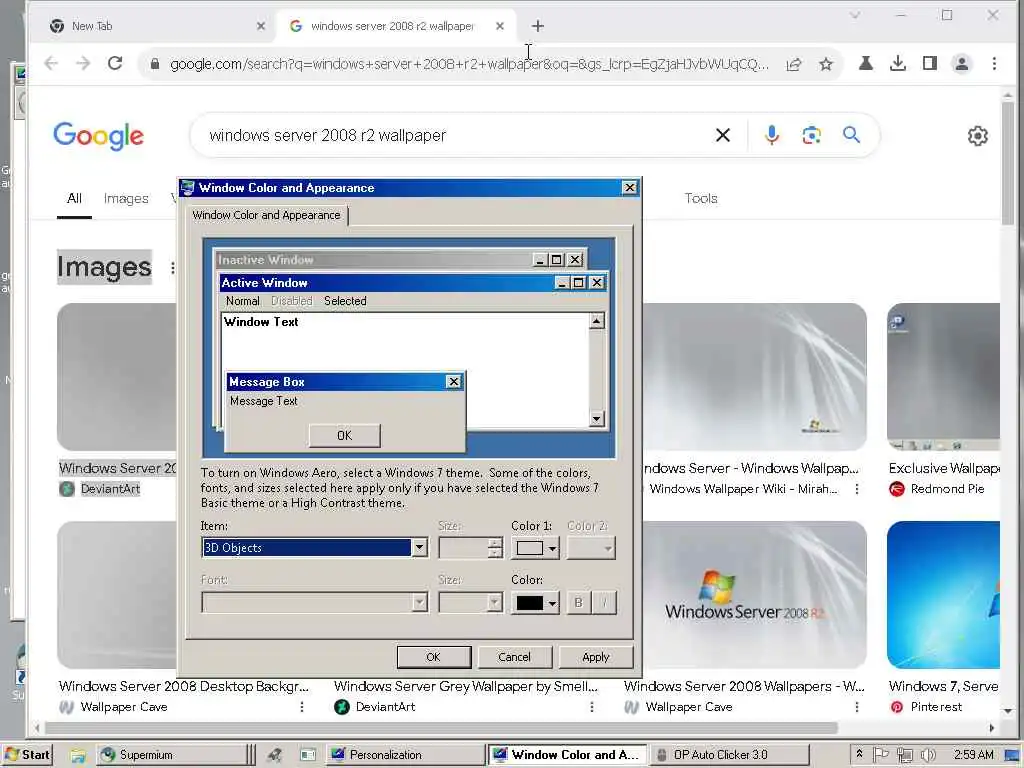Open the Color 1 swatch dropdown
The width and height of the screenshot is (1024, 768).
tap(535, 548)
